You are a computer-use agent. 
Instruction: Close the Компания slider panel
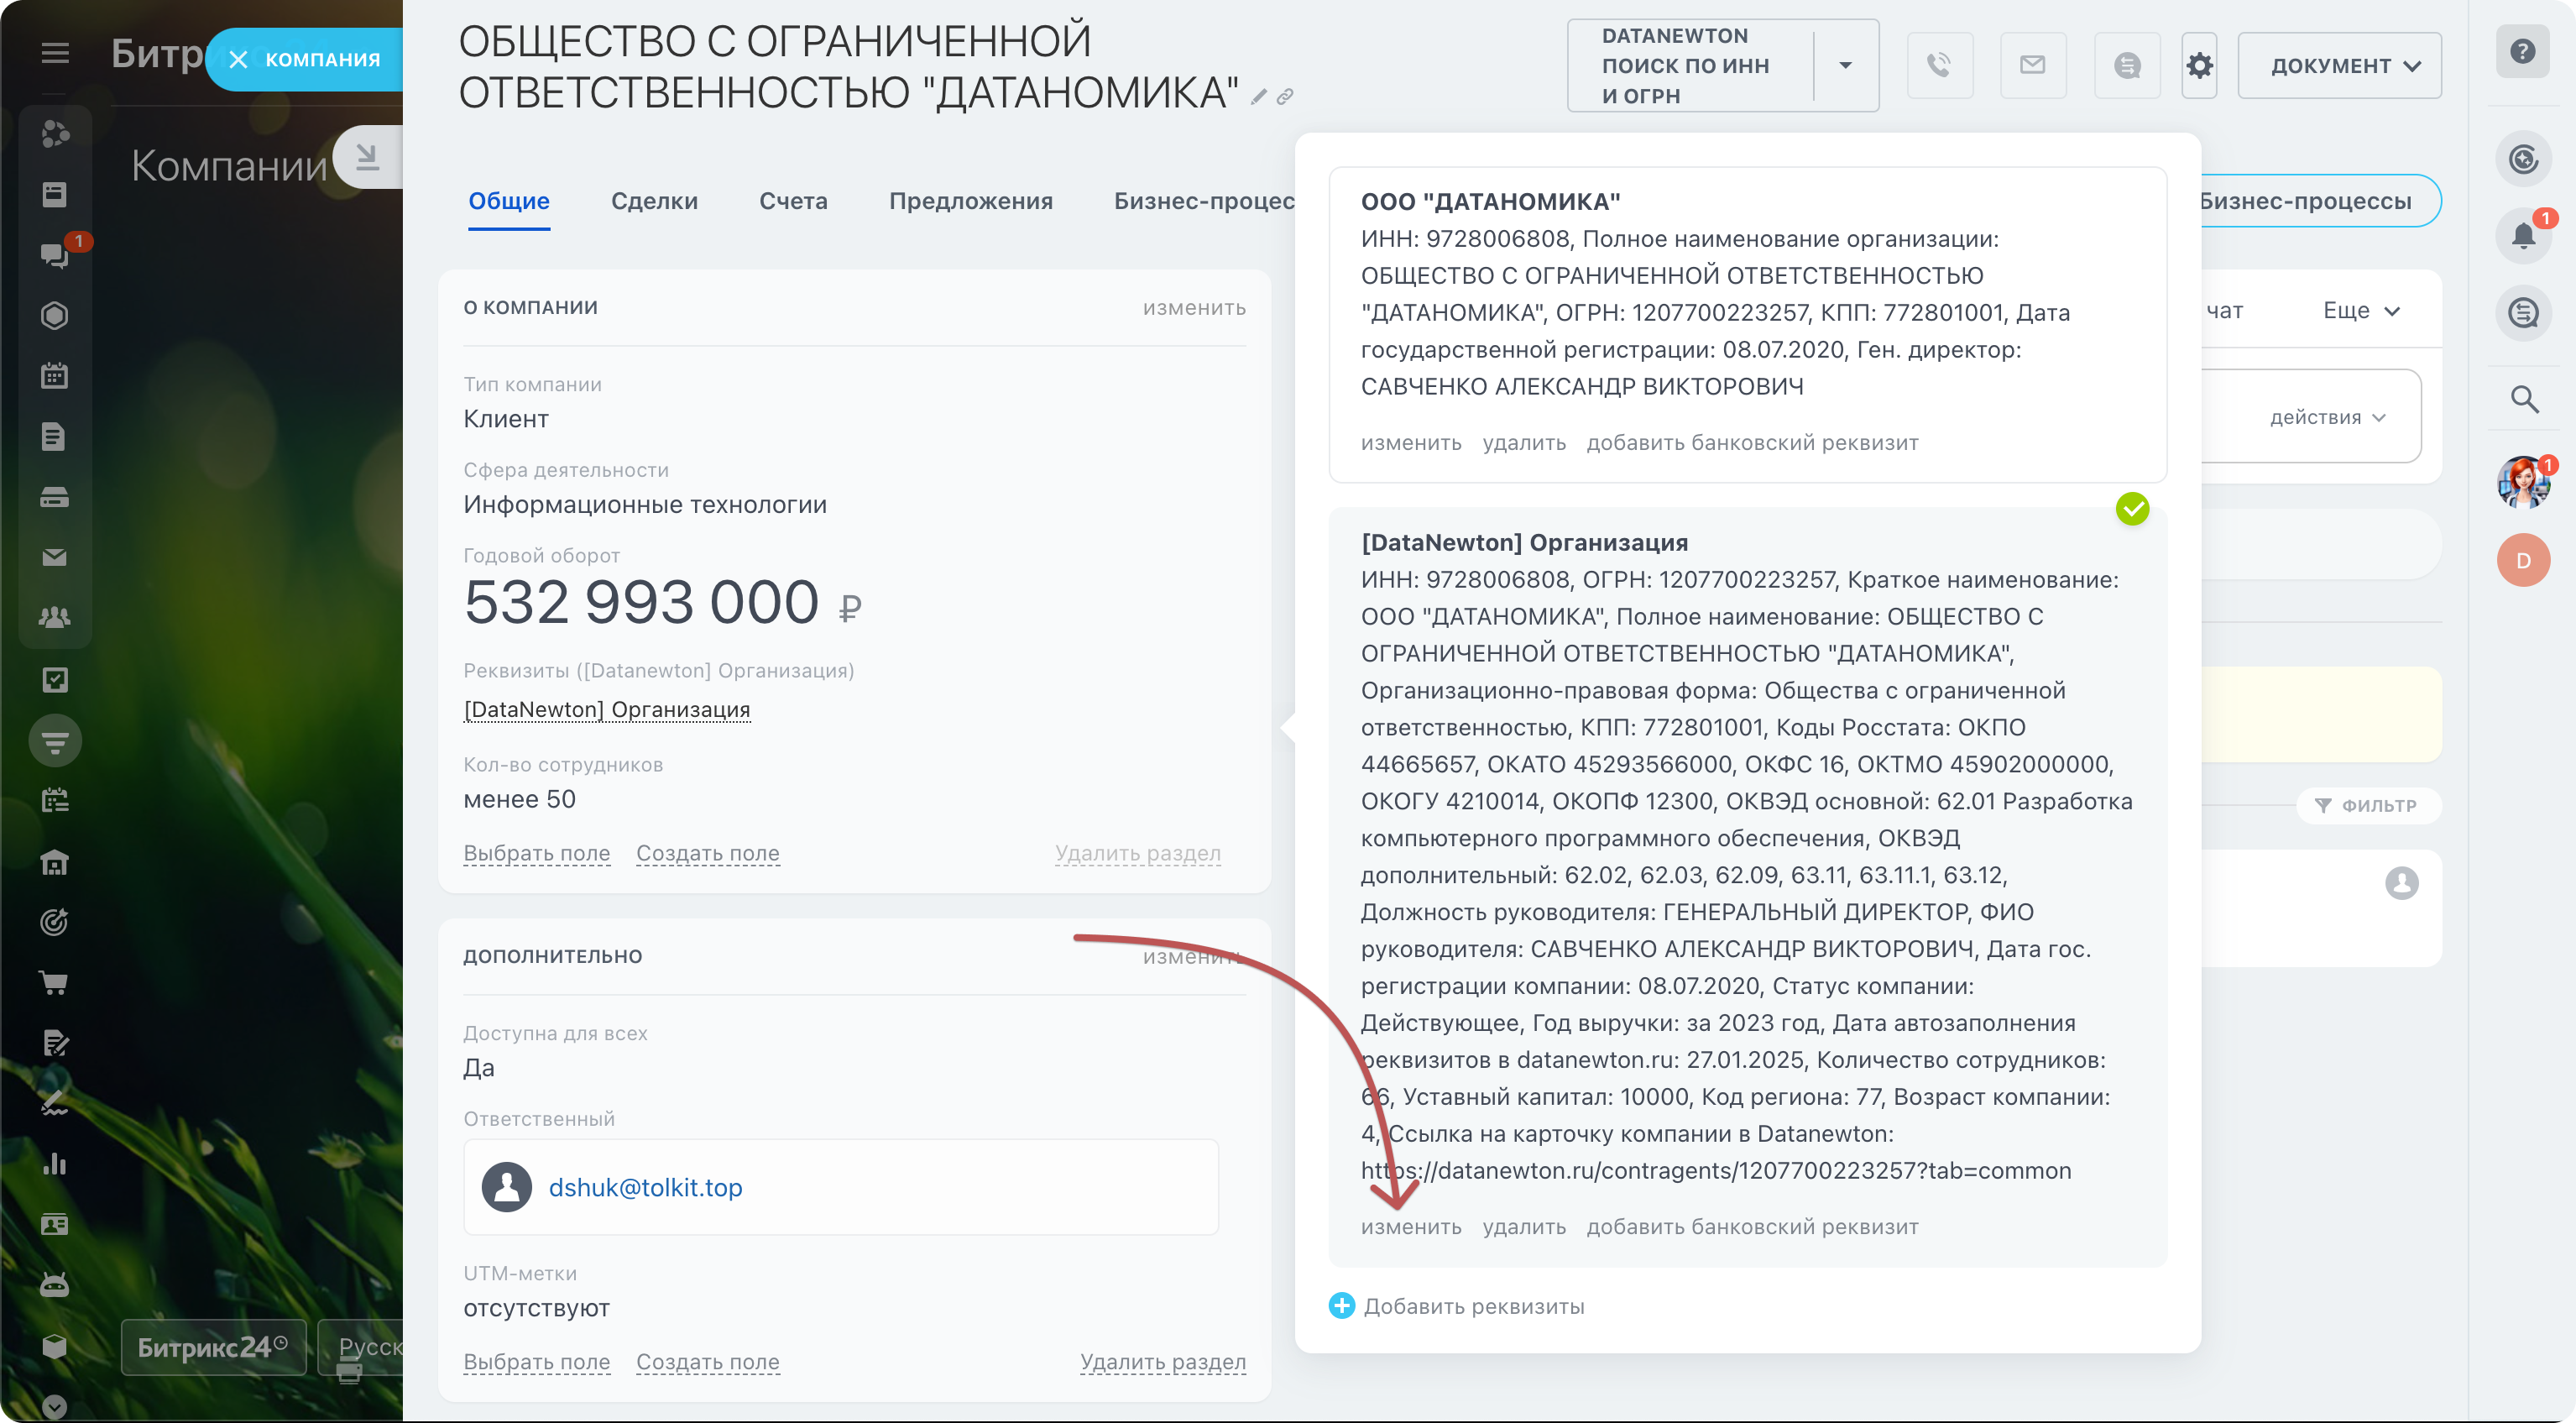(x=238, y=60)
